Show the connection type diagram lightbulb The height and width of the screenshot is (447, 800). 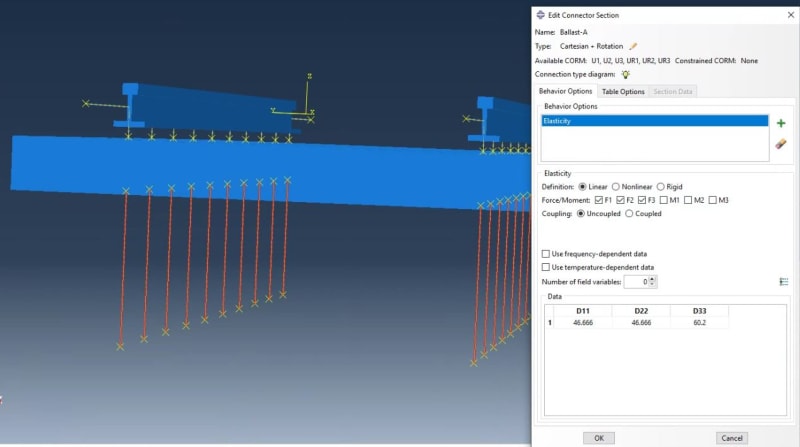[x=626, y=74]
